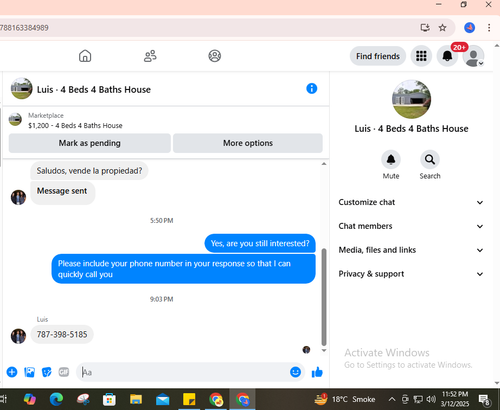Open the Friends icon in top navigation
Image resolution: width=500 pixels, height=410 pixels.
[150, 56]
